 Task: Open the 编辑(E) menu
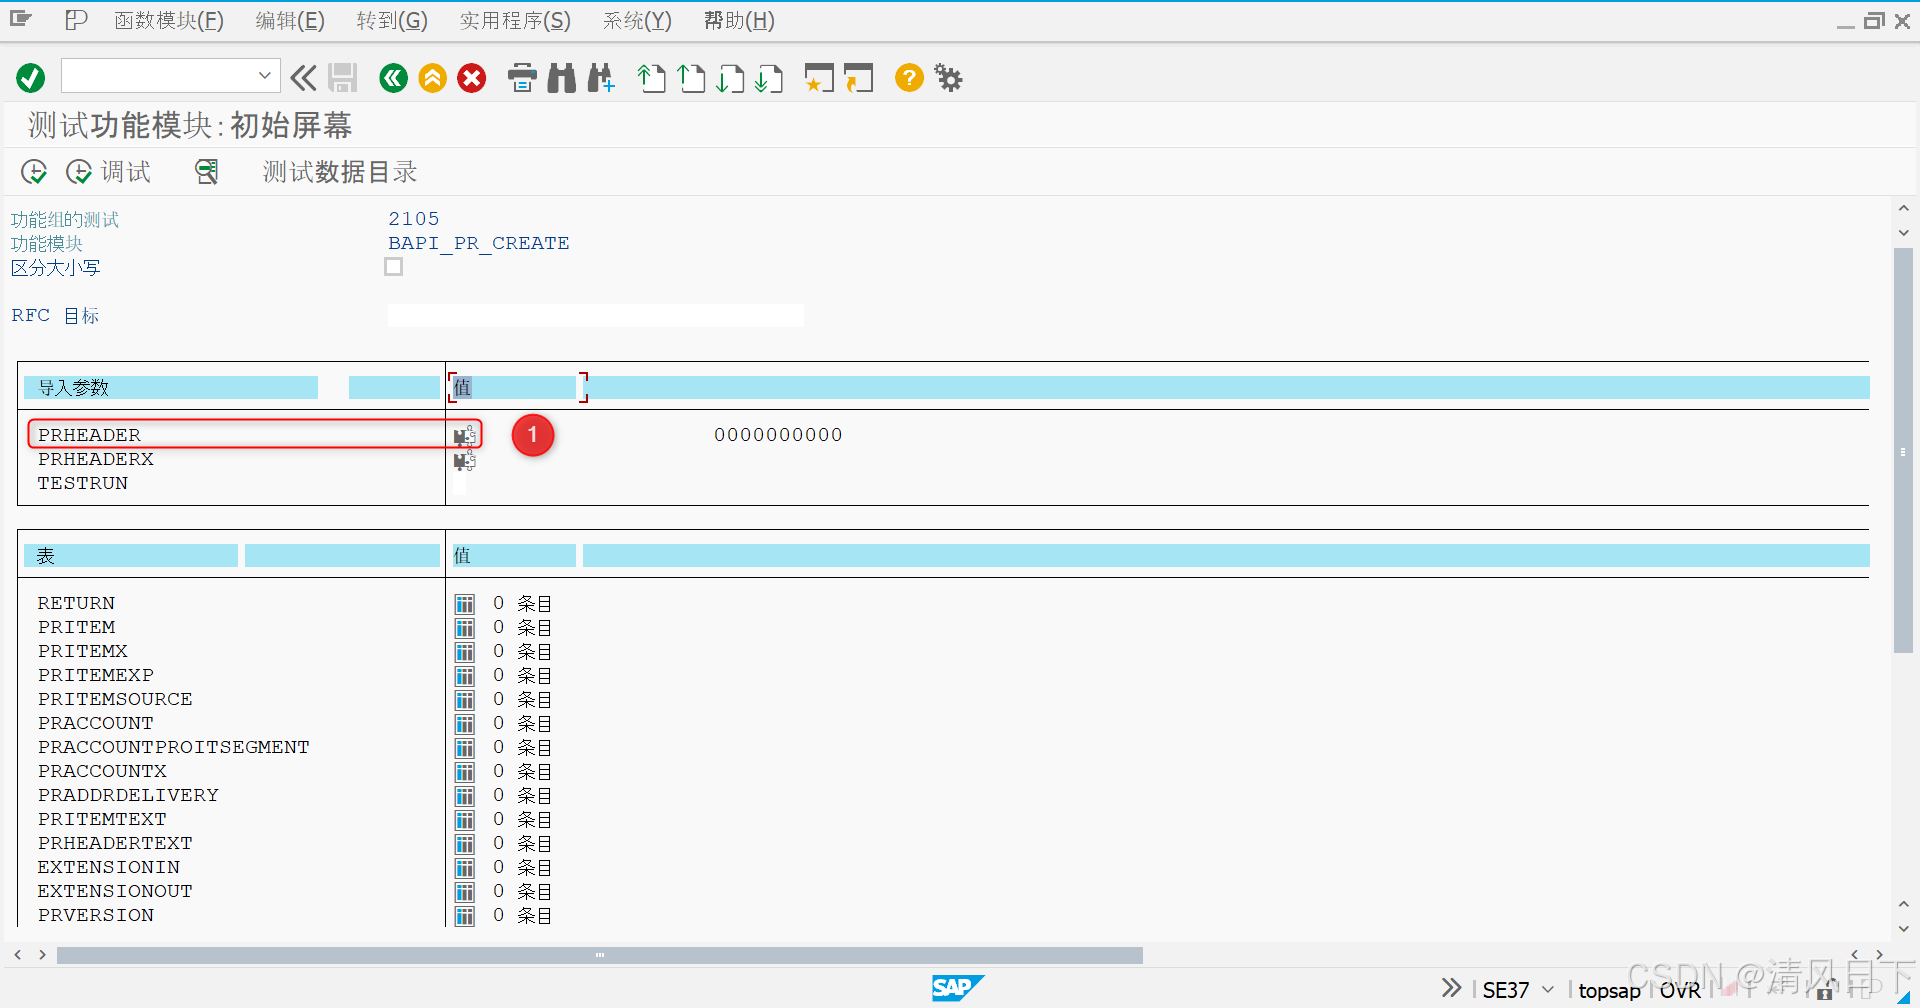point(290,21)
